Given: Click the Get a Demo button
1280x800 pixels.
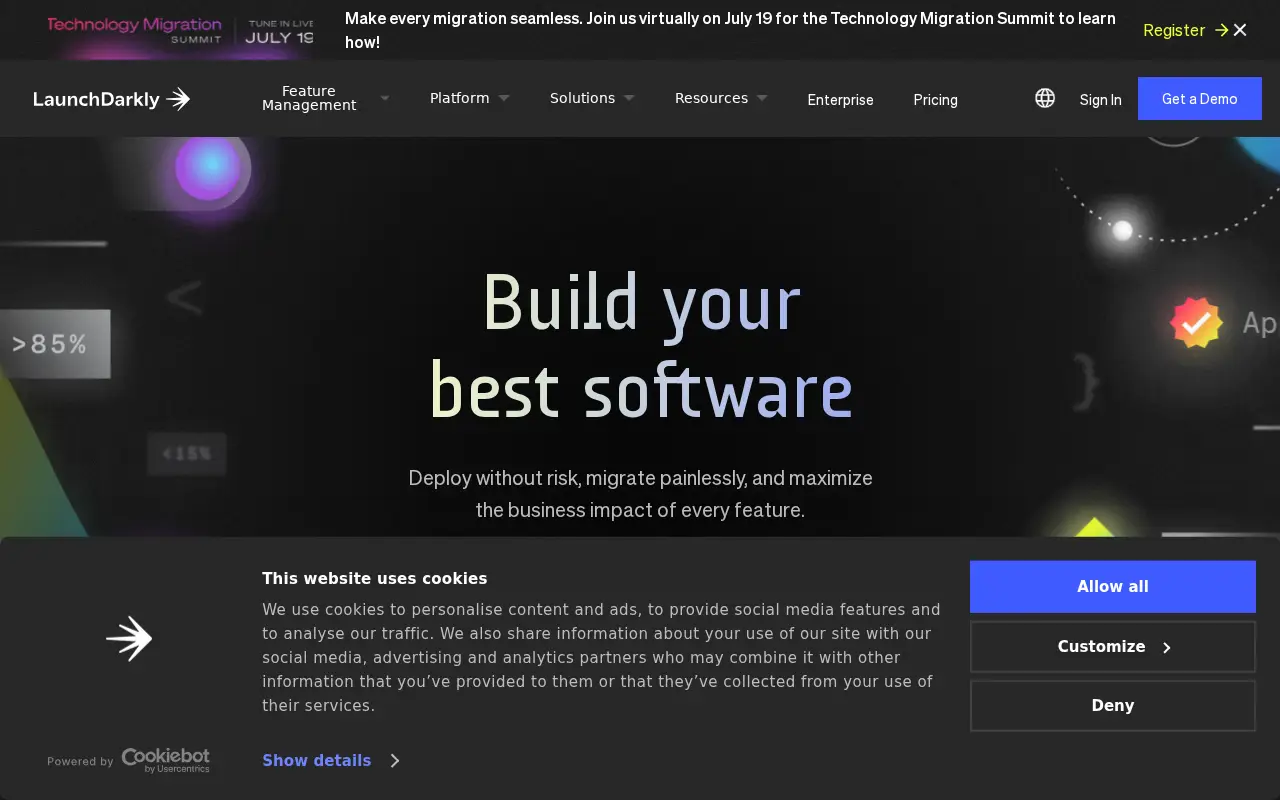Looking at the screenshot, I should tap(1200, 99).
